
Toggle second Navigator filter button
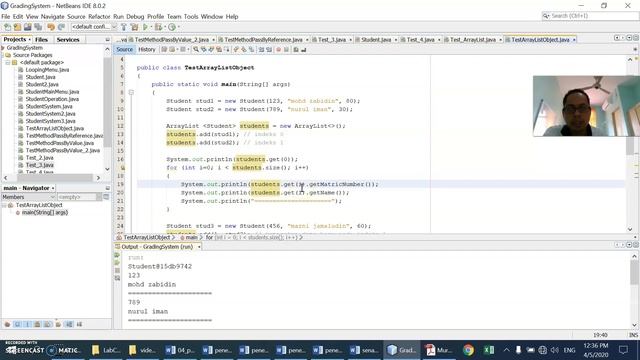point(17,324)
